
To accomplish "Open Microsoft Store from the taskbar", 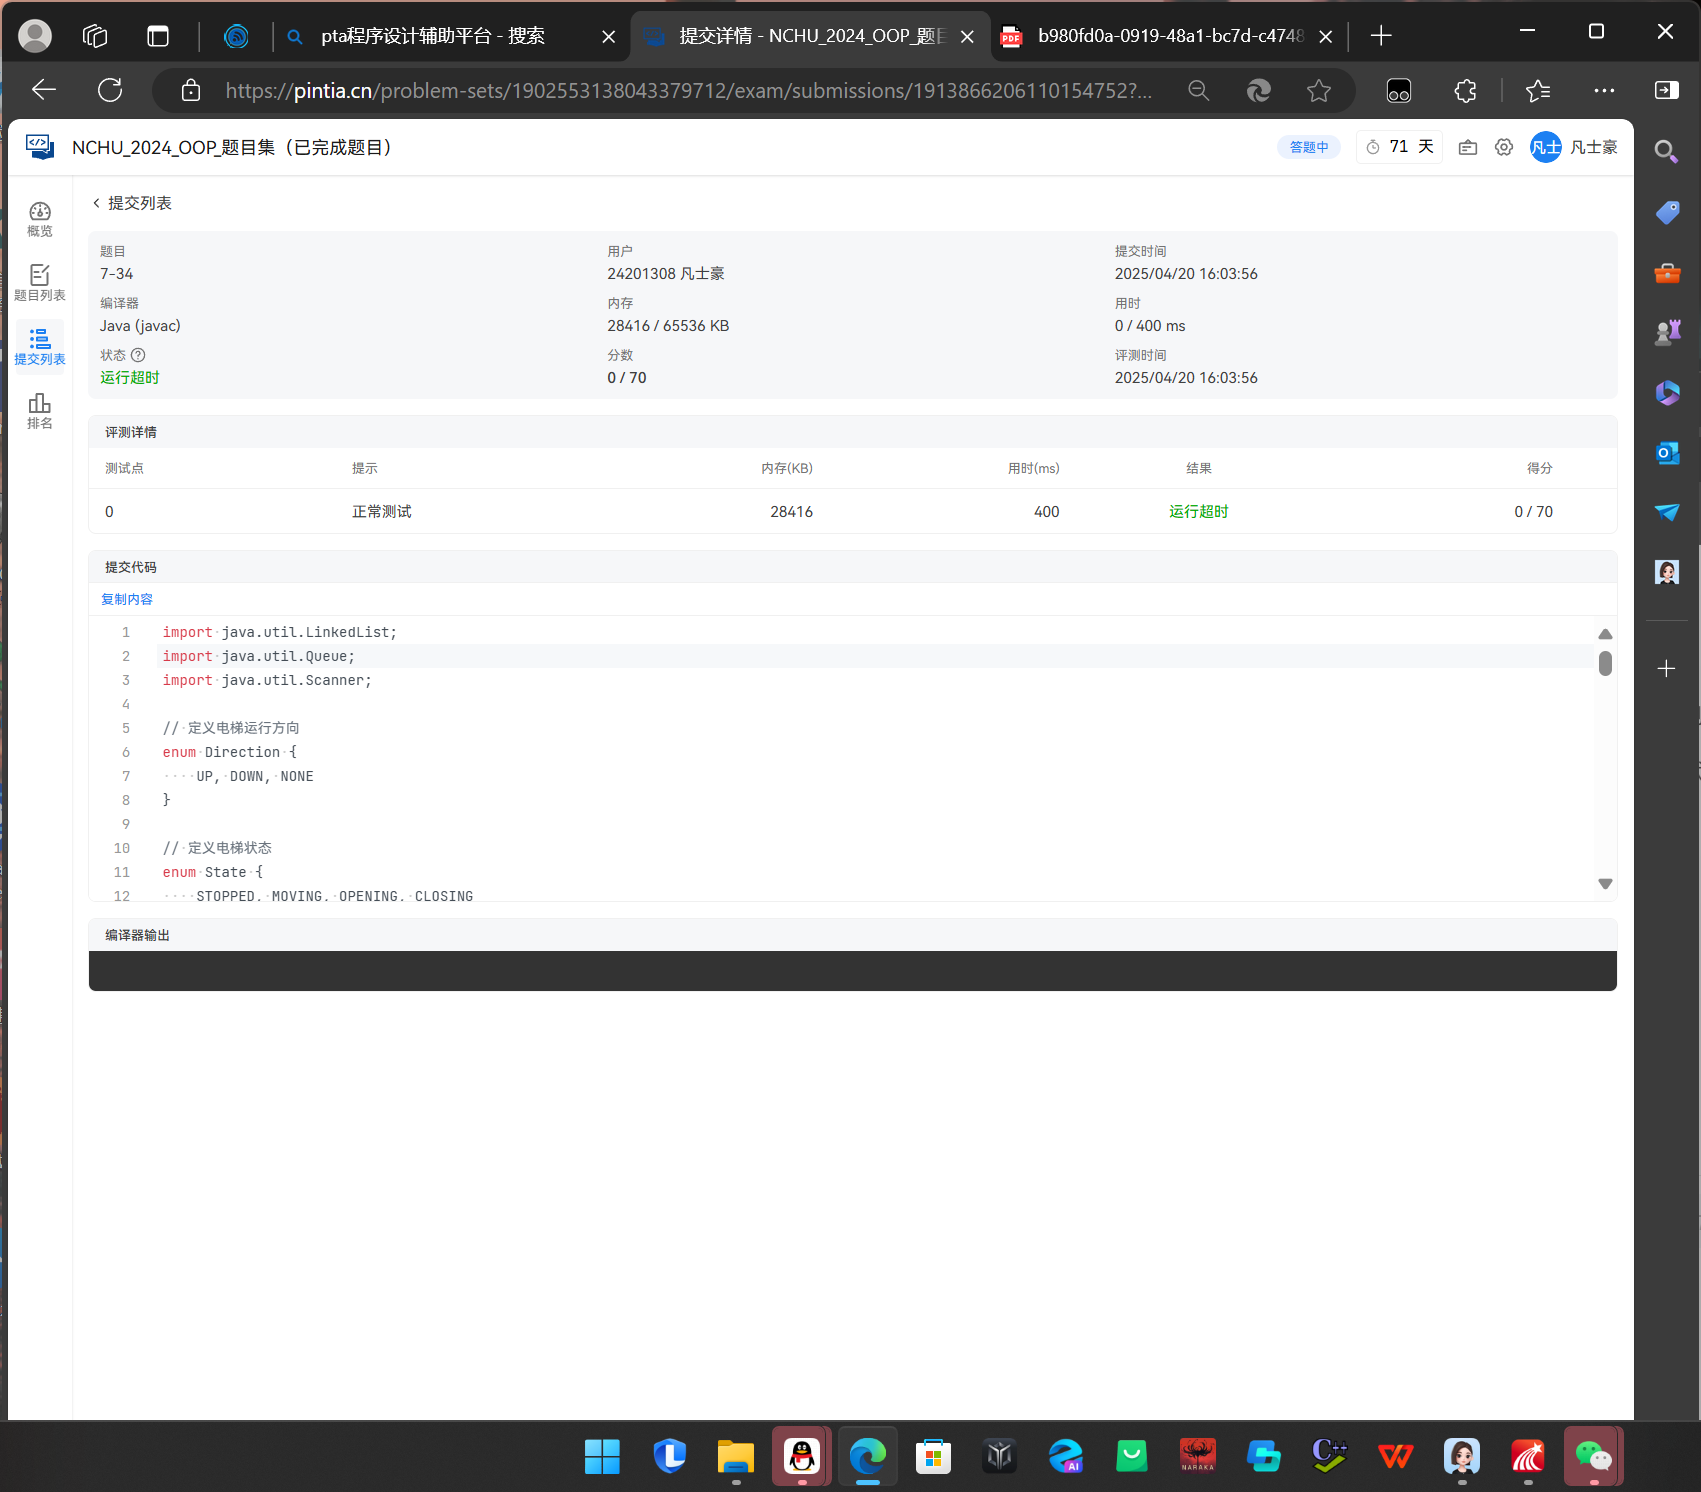I will coord(933,1456).
